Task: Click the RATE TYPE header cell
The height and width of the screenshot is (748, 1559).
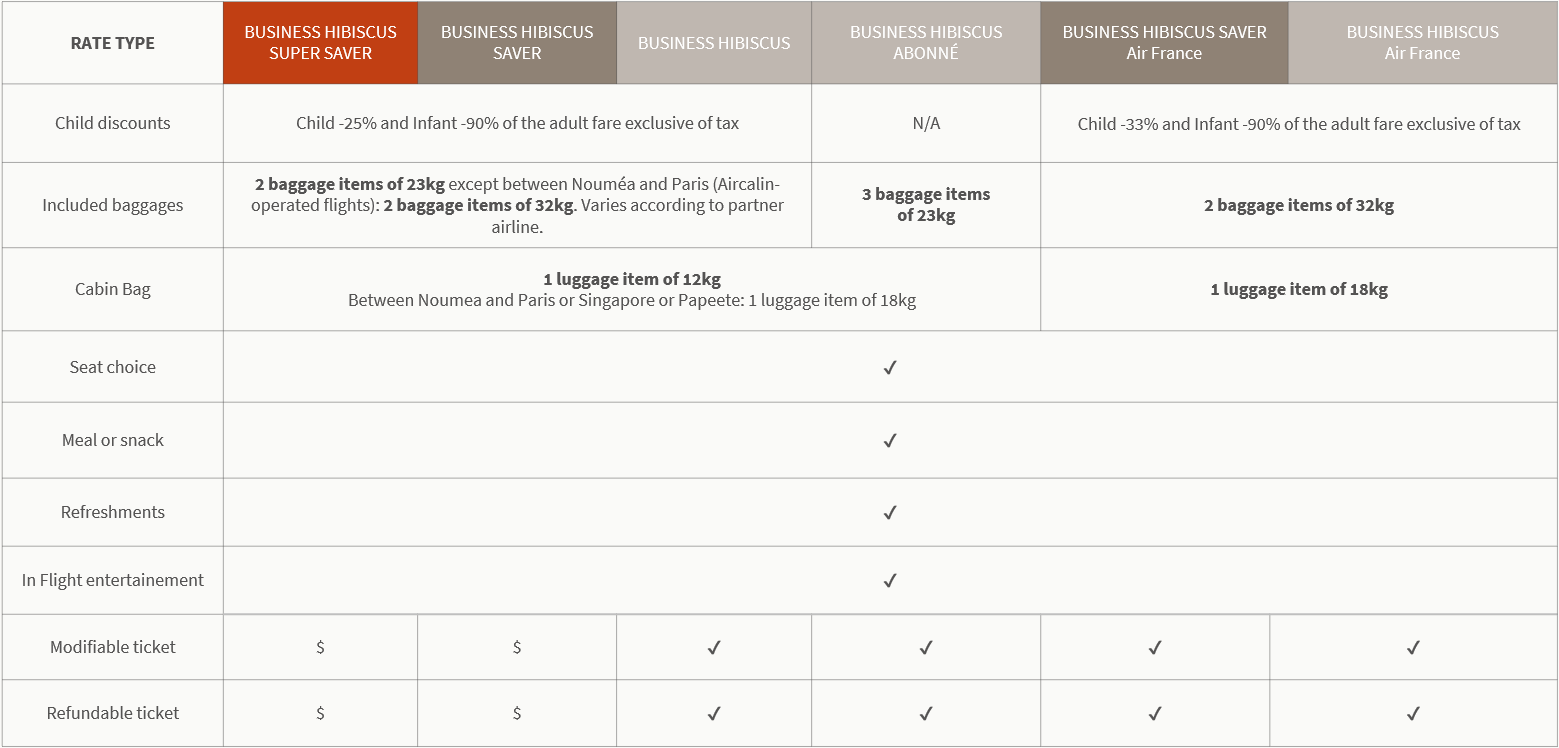Action: pos(112,43)
